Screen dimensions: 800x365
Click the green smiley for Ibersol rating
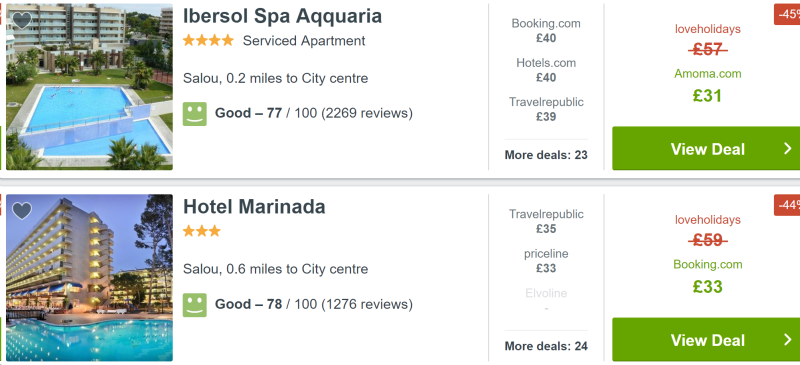[x=195, y=114]
